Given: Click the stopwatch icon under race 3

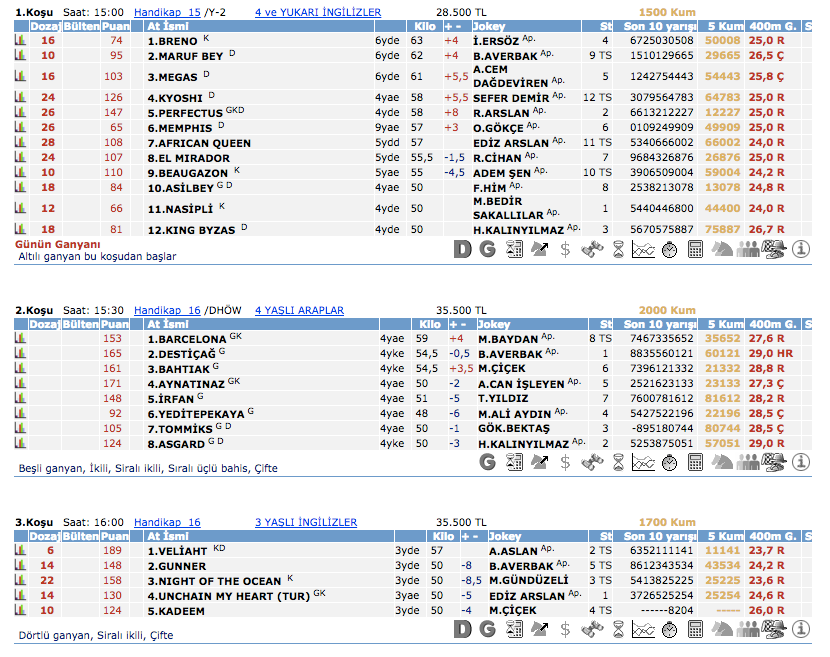Looking at the screenshot, I should point(669,629).
